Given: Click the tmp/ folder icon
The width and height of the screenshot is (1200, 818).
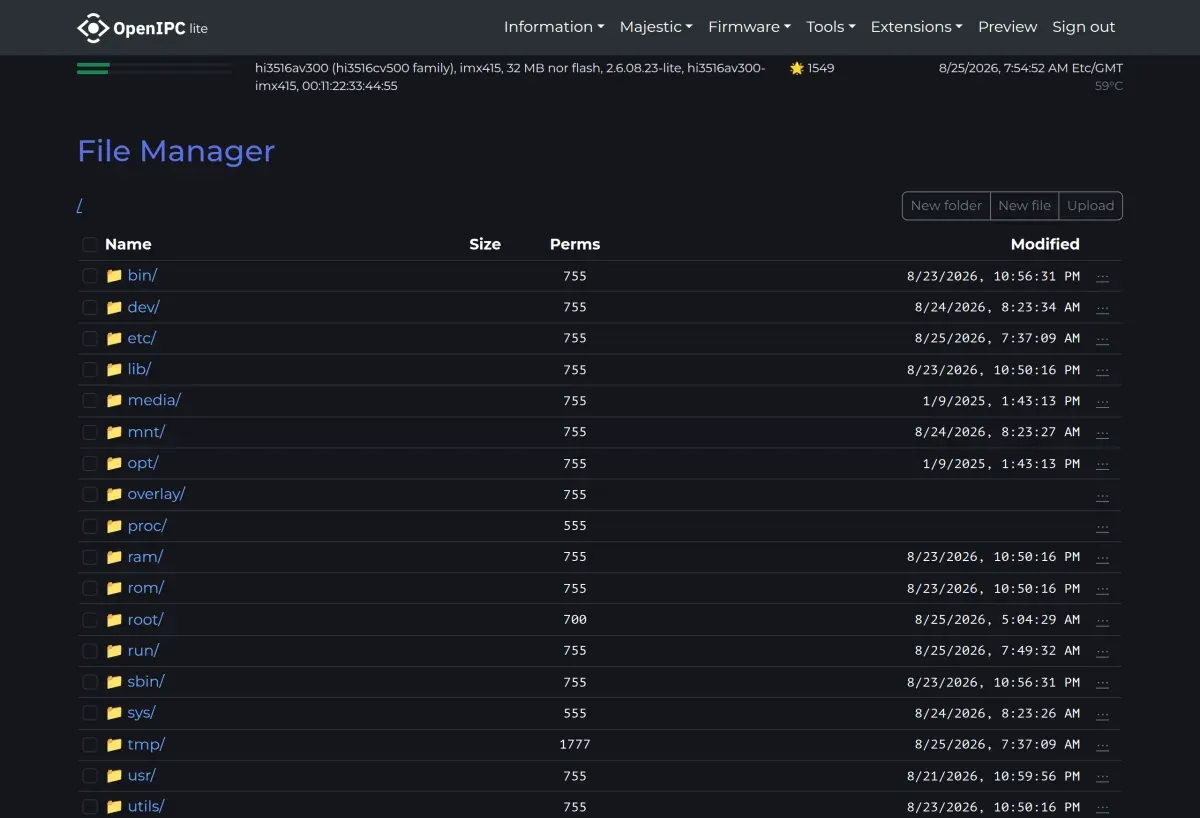Looking at the screenshot, I should click(114, 744).
